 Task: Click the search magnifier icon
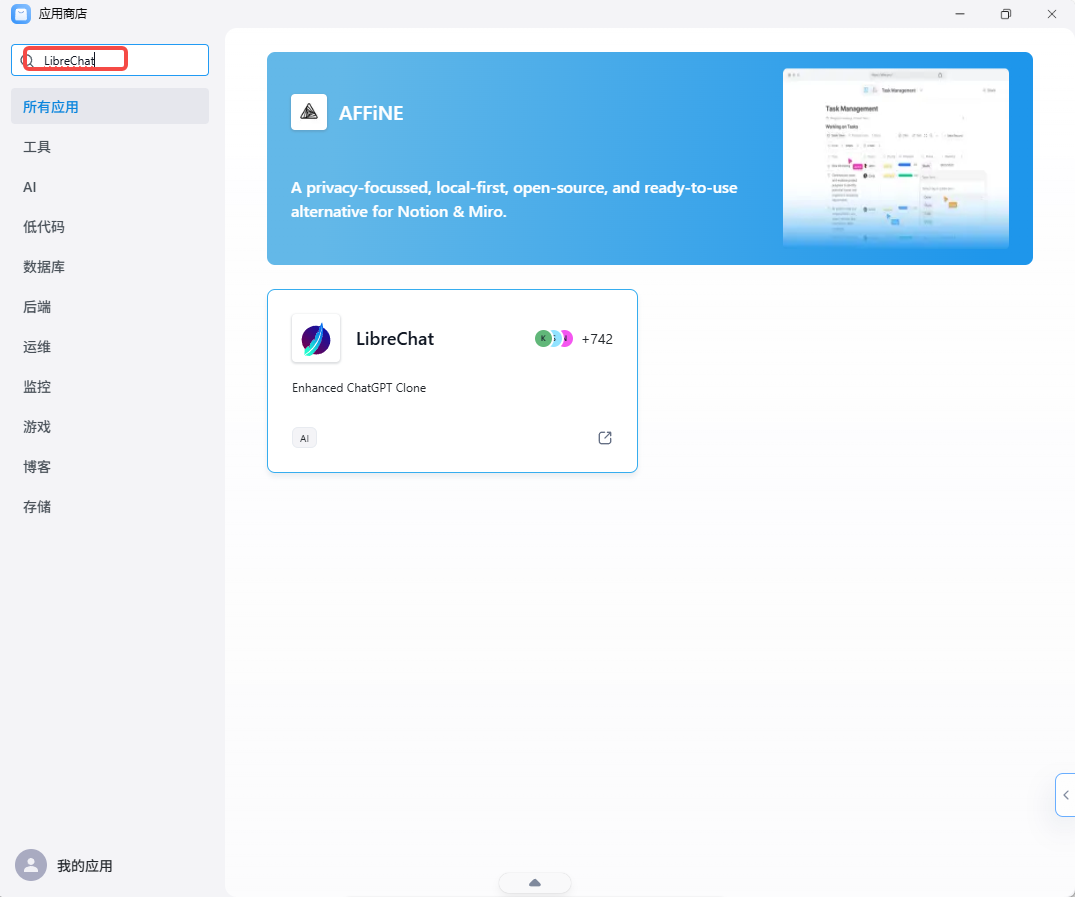(27, 60)
